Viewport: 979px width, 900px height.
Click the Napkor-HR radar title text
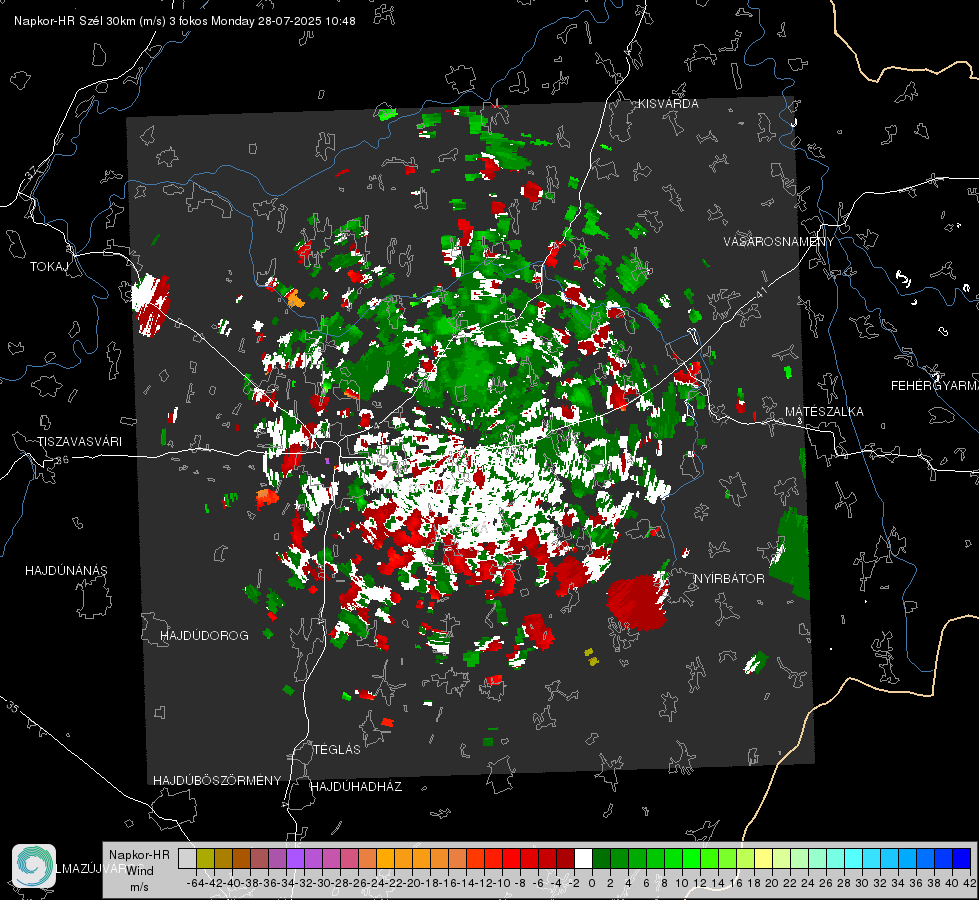click(185, 21)
